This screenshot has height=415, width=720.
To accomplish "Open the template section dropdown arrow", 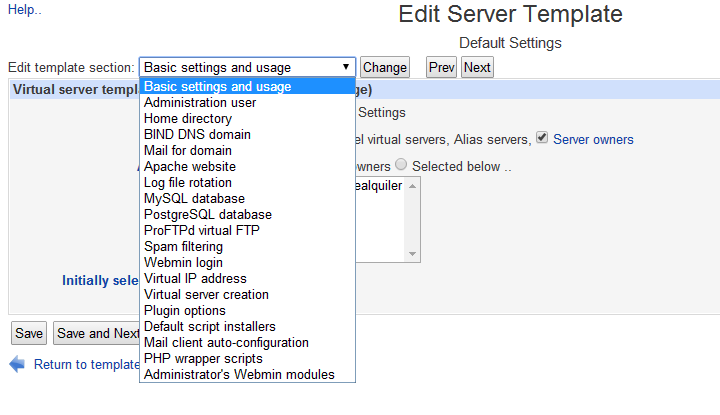I will [x=346, y=67].
